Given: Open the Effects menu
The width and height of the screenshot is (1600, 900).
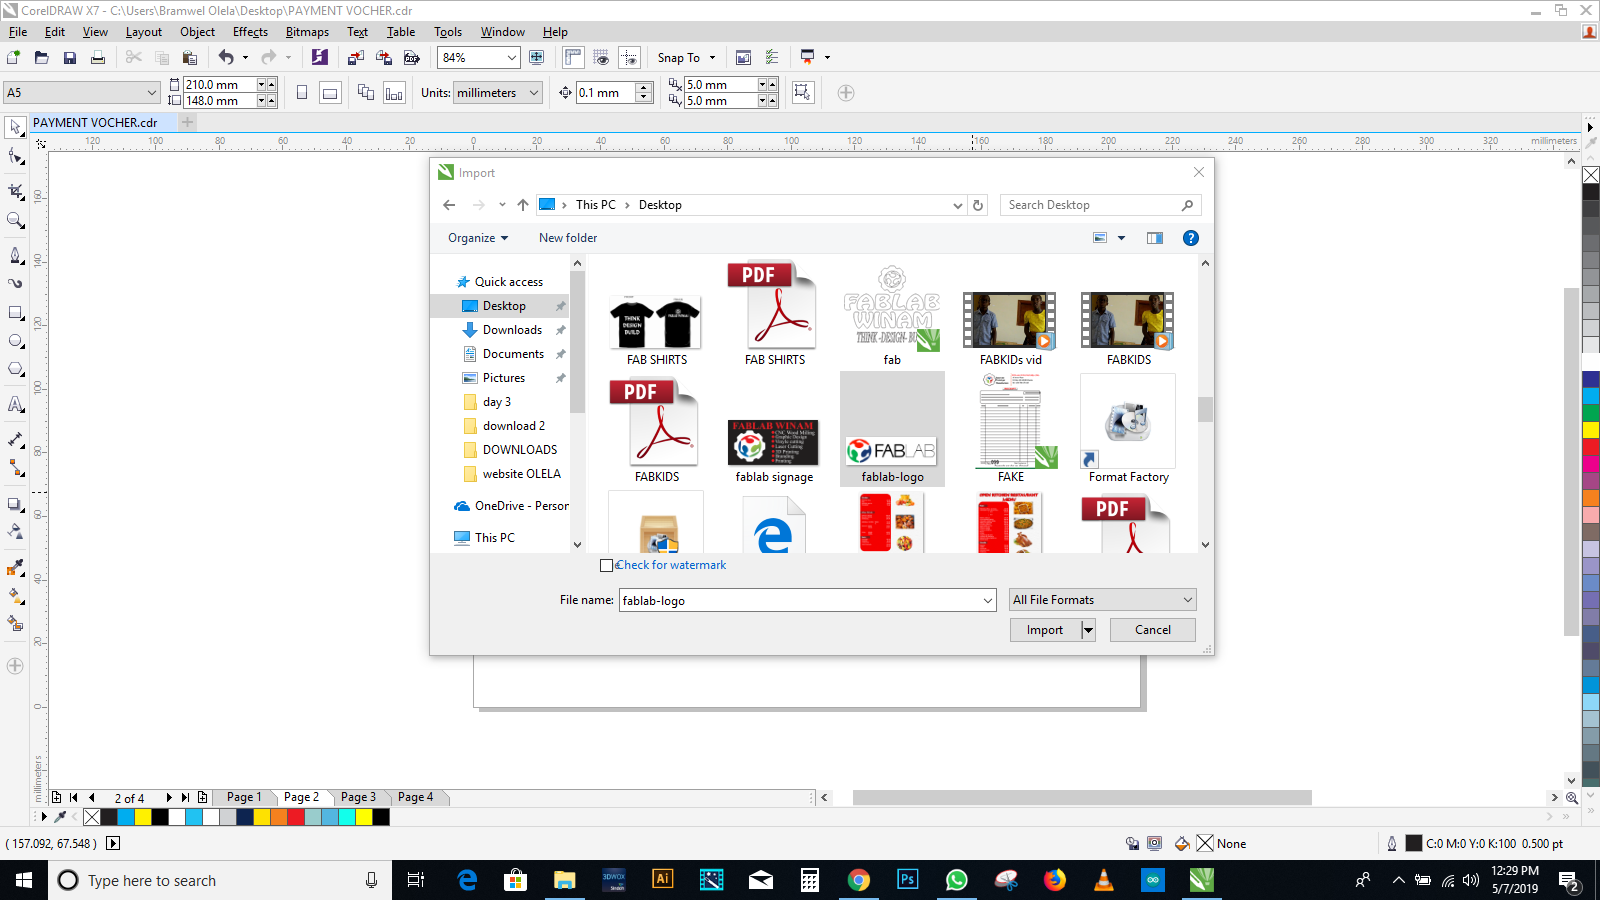Looking at the screenshot, I should tap(250, 32).
